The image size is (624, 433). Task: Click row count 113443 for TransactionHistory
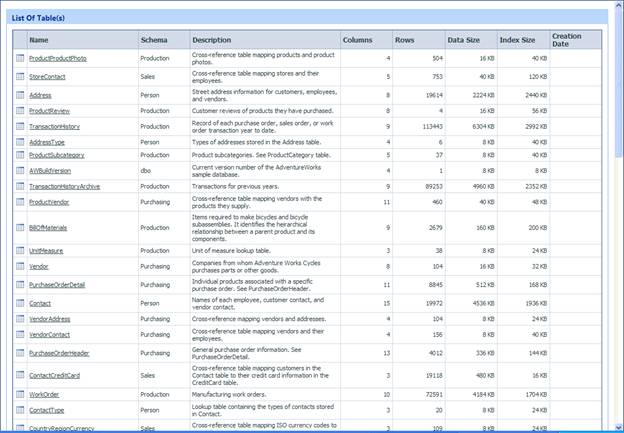432,127
